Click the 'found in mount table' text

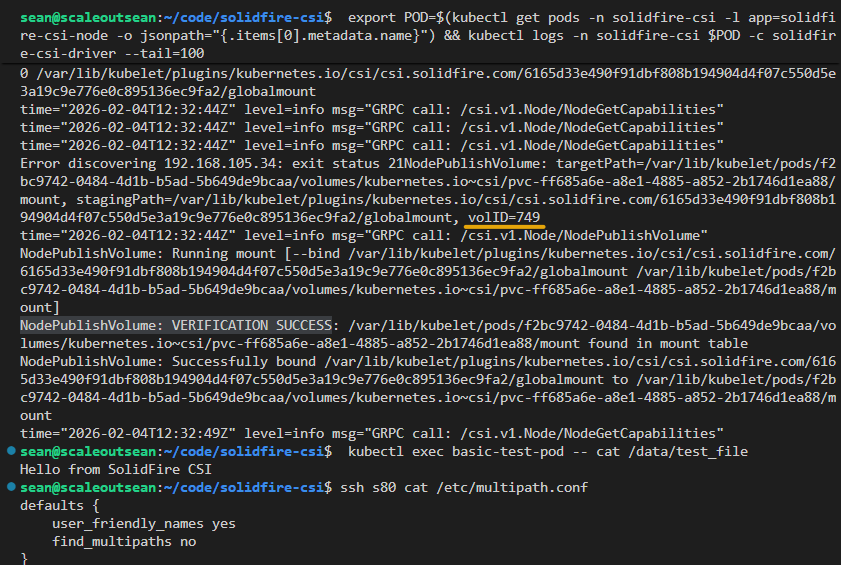[668, 343]
